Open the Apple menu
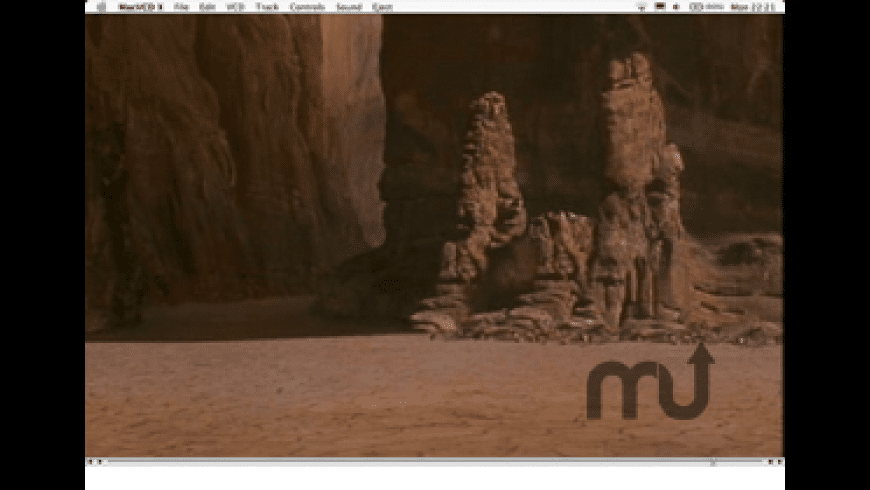 pos(101,7)
